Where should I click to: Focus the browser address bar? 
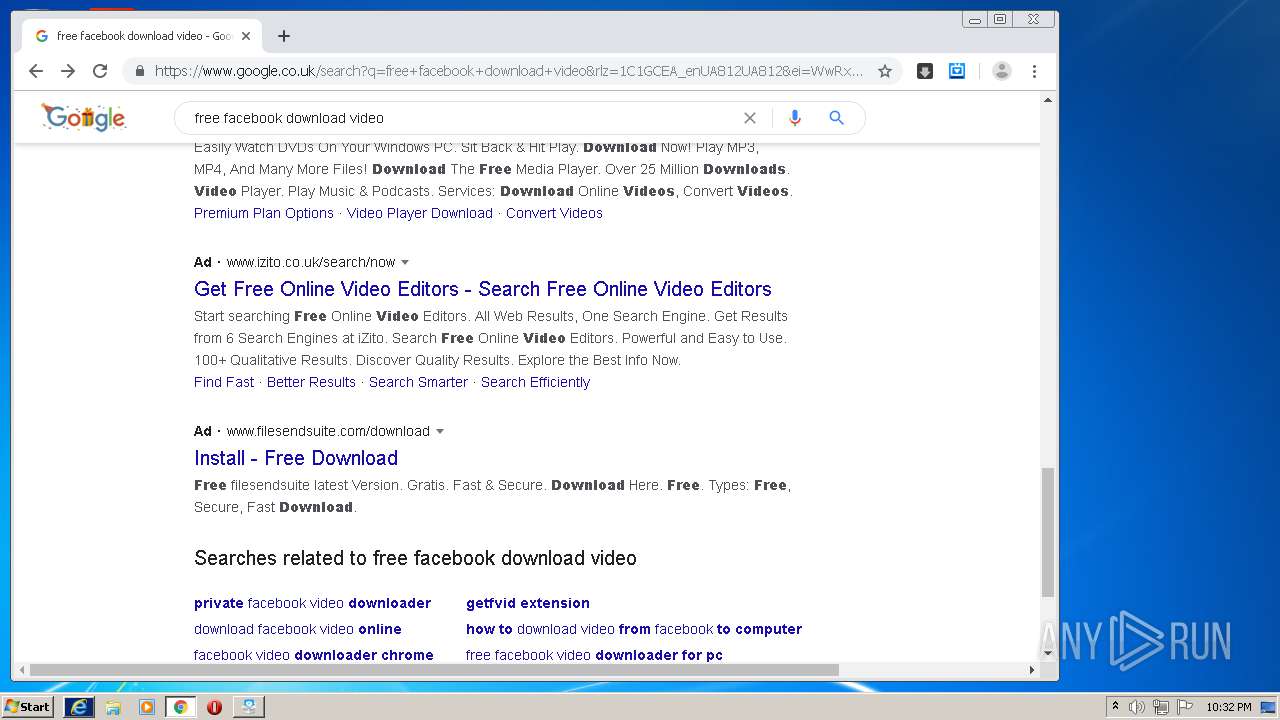508,71
